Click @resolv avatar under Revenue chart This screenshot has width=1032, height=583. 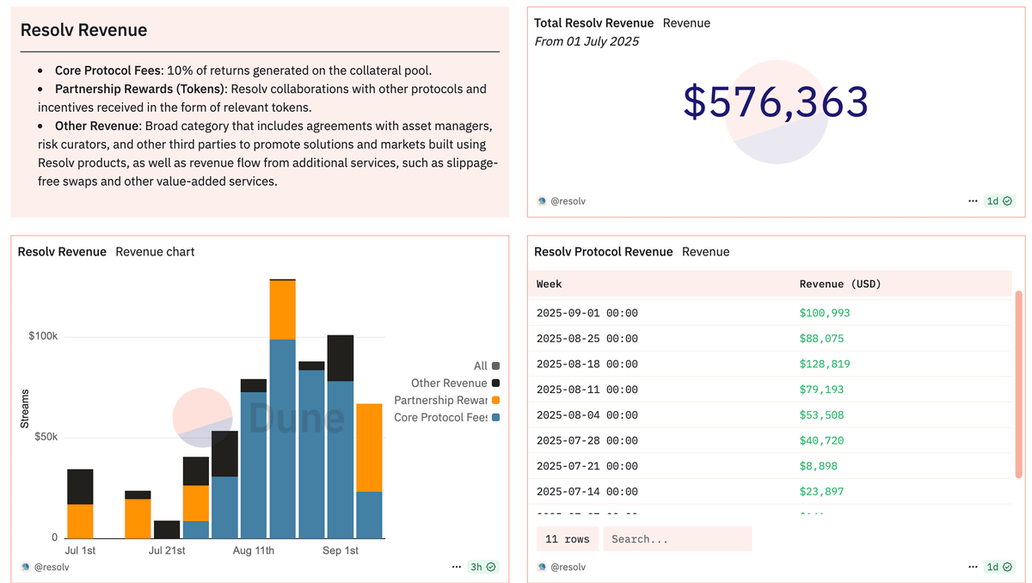pos(26,567)
